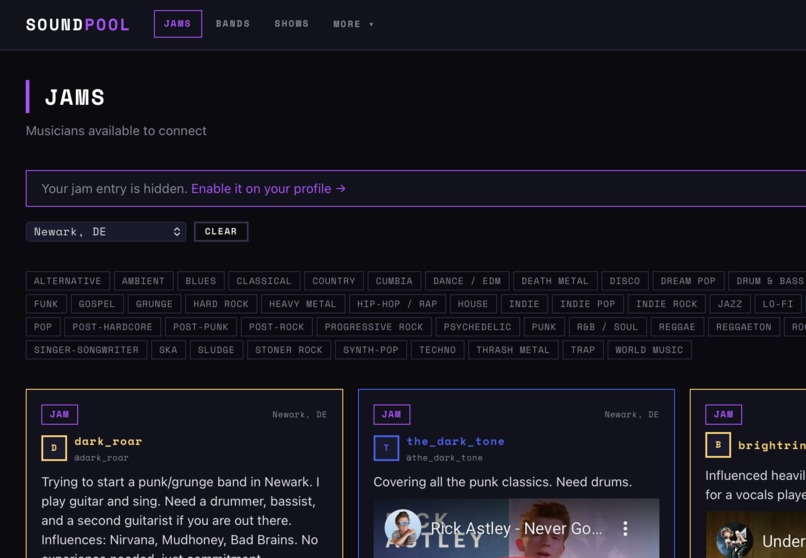Screen dimensions: 806x558
Task: Click the B avatar on the brightrin card
Action: tap(718, 445)
